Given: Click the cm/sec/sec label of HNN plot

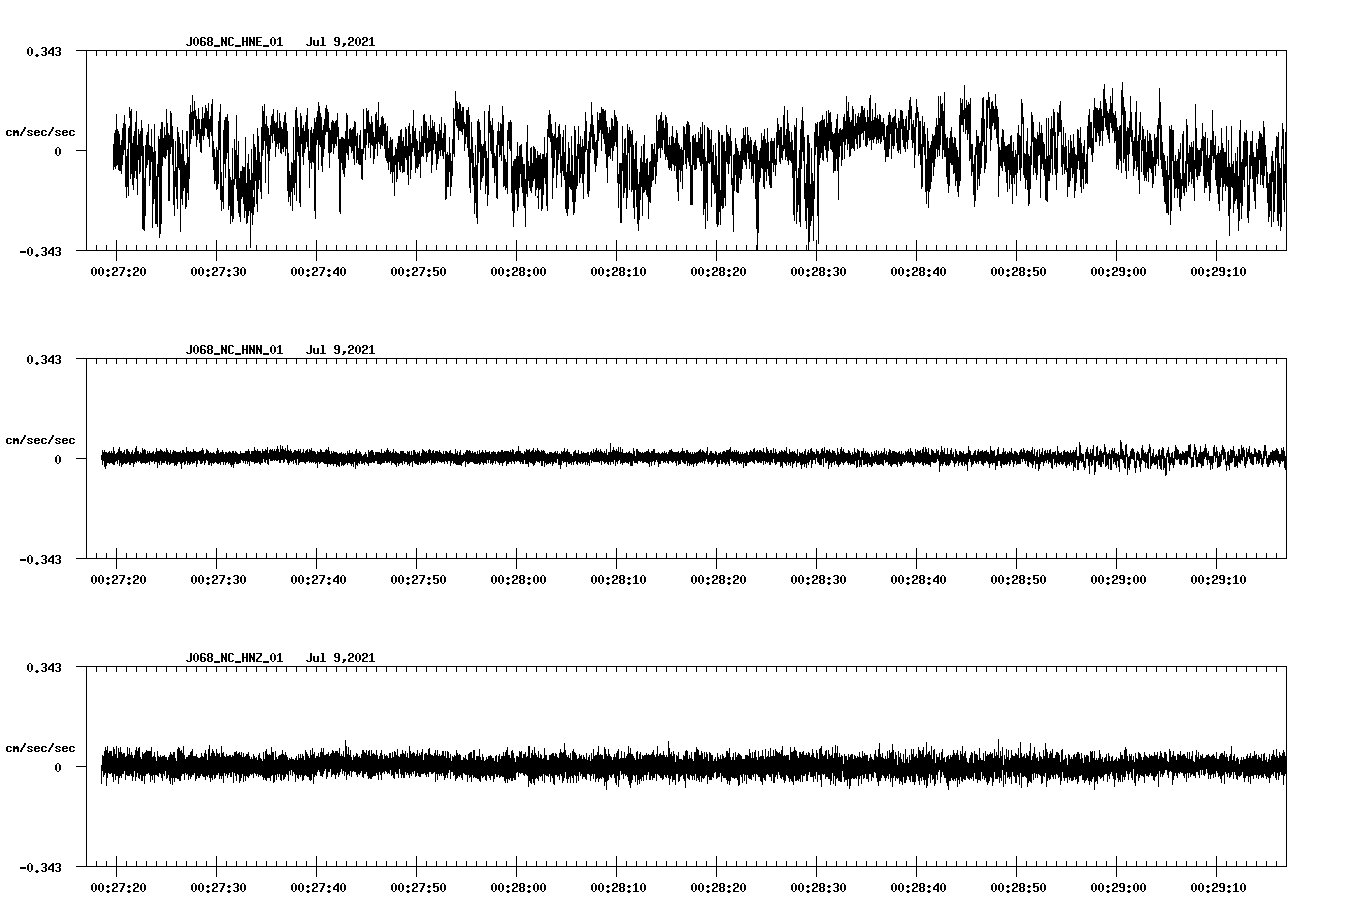Looking at the screenshot, I should 40,440.
